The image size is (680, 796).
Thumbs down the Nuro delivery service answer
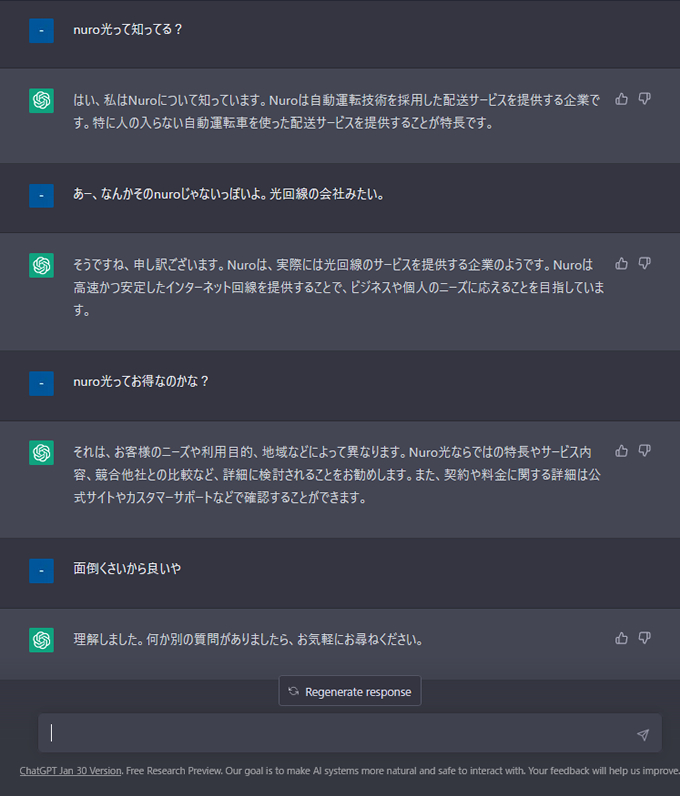[644, 99]
